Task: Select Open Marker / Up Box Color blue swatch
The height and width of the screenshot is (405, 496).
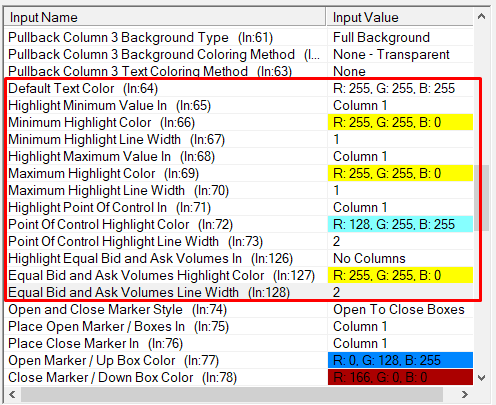Action: [x=400, y=360]
